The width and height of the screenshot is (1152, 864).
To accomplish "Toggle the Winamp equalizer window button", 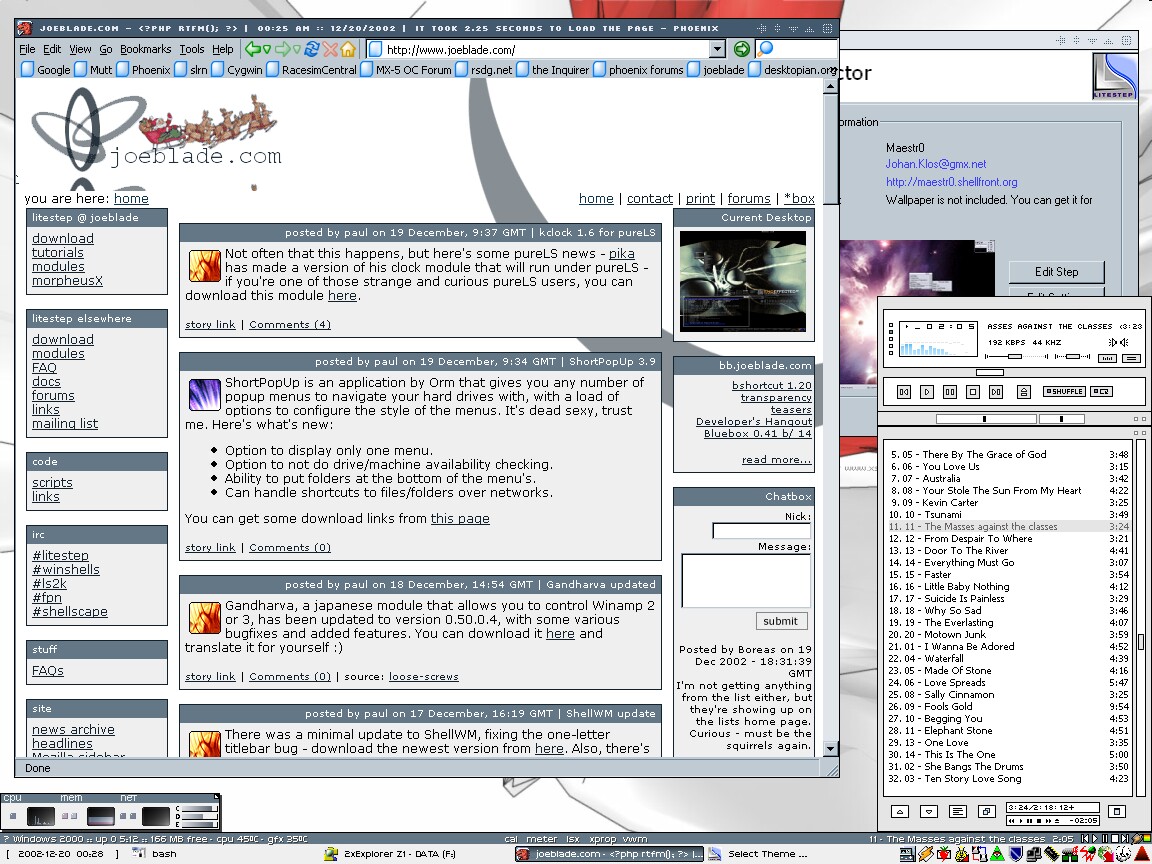I will (1108, 358).
